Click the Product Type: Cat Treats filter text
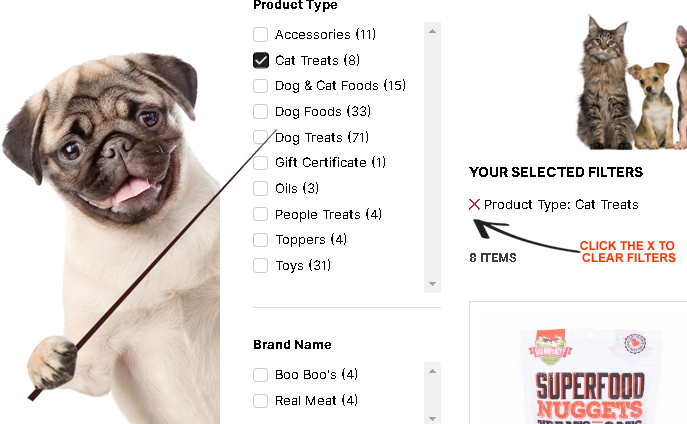 [561, 205]
